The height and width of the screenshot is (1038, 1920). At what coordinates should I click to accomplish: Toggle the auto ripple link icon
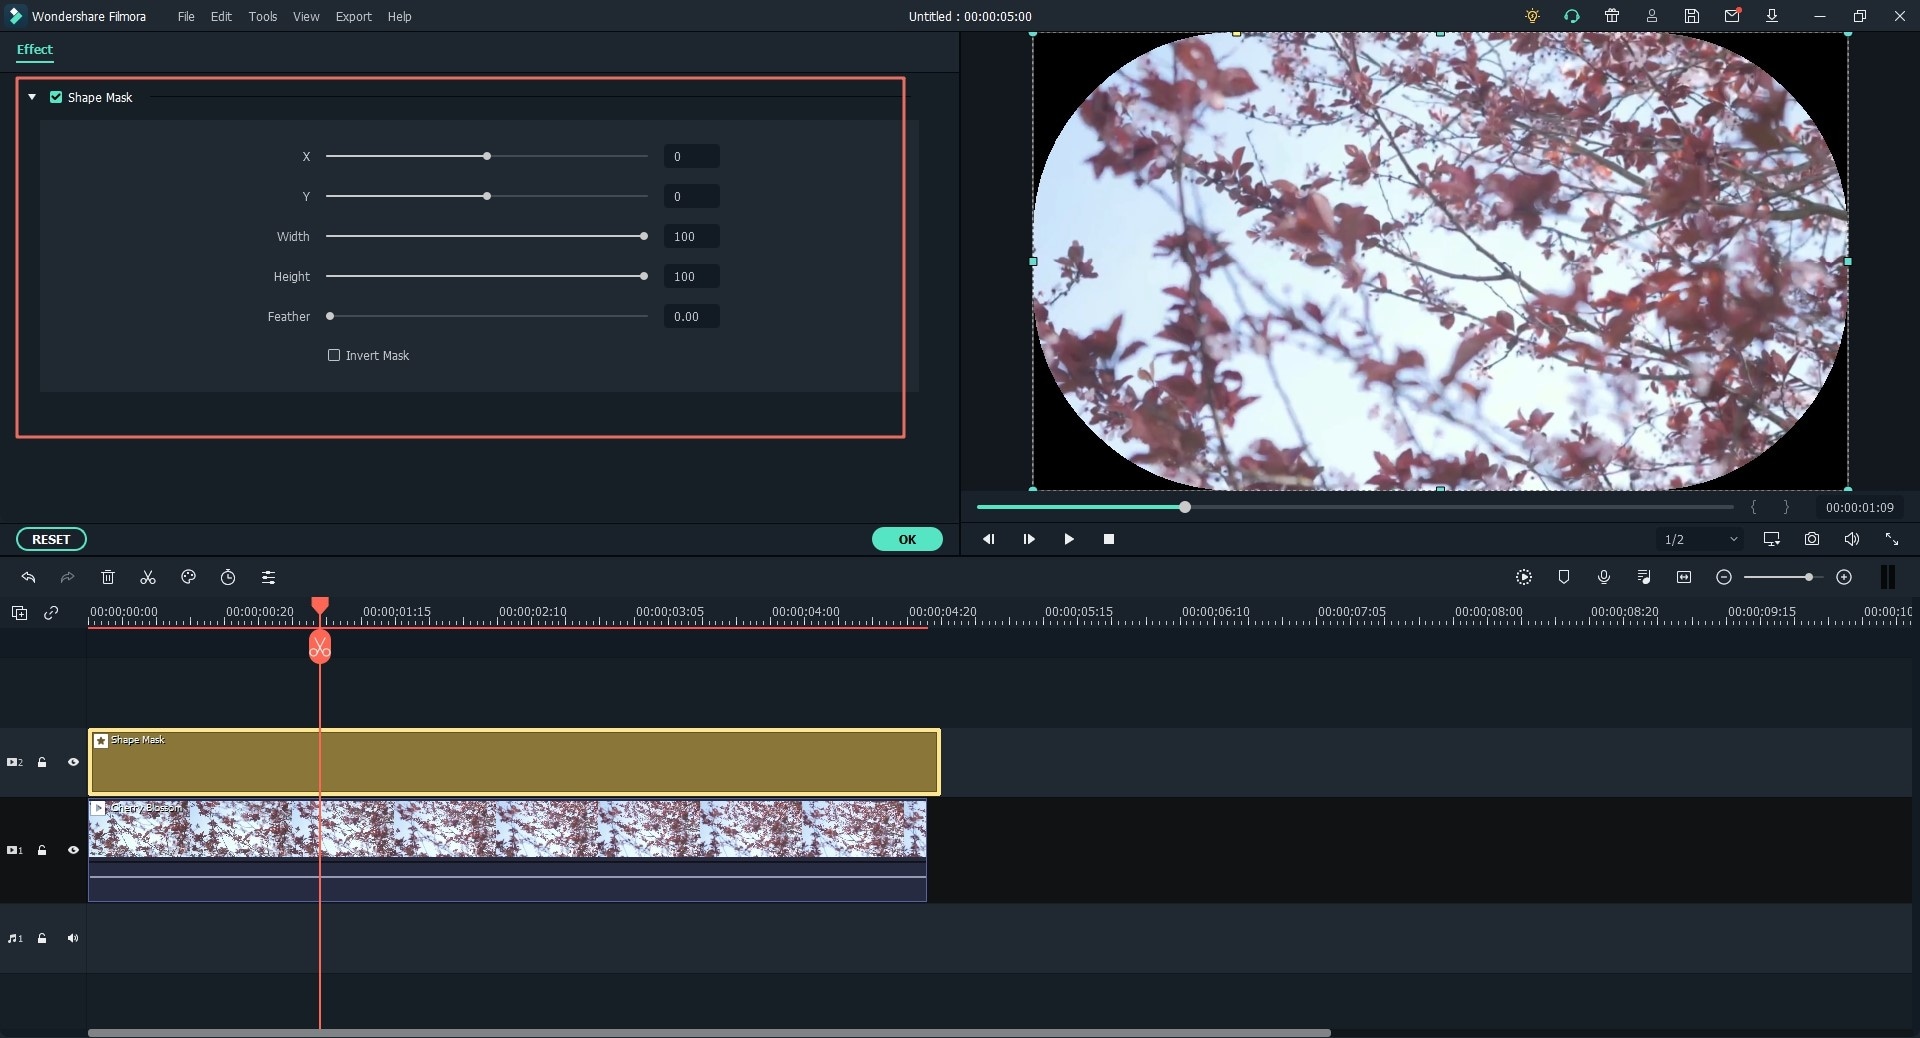pos(51,613)
